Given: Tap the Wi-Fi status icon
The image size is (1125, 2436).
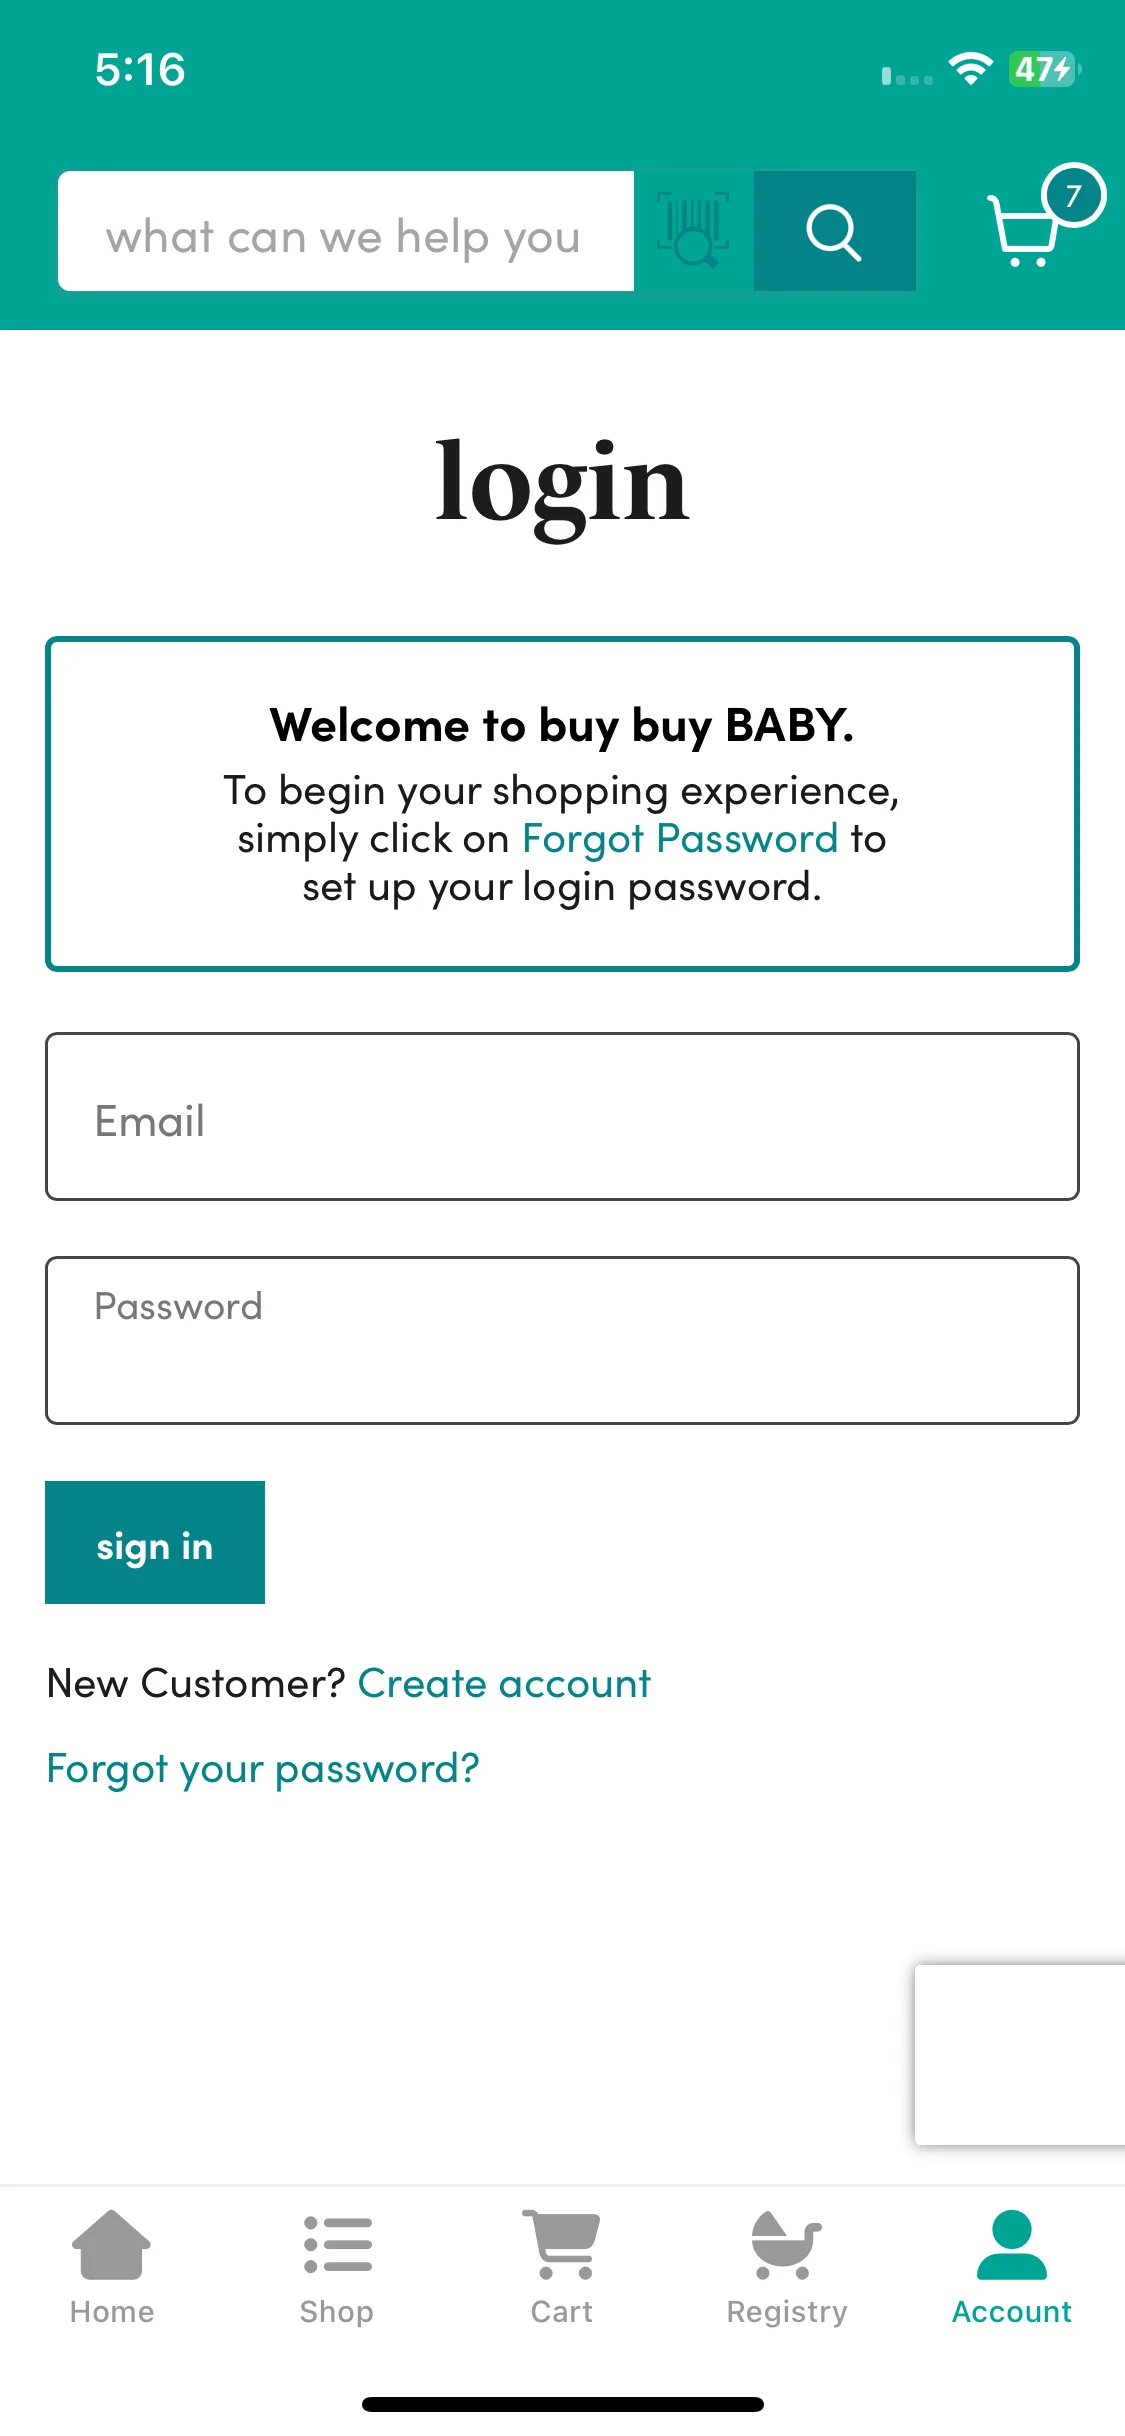Looking at the screenshot, I should (x=970, y=69).
